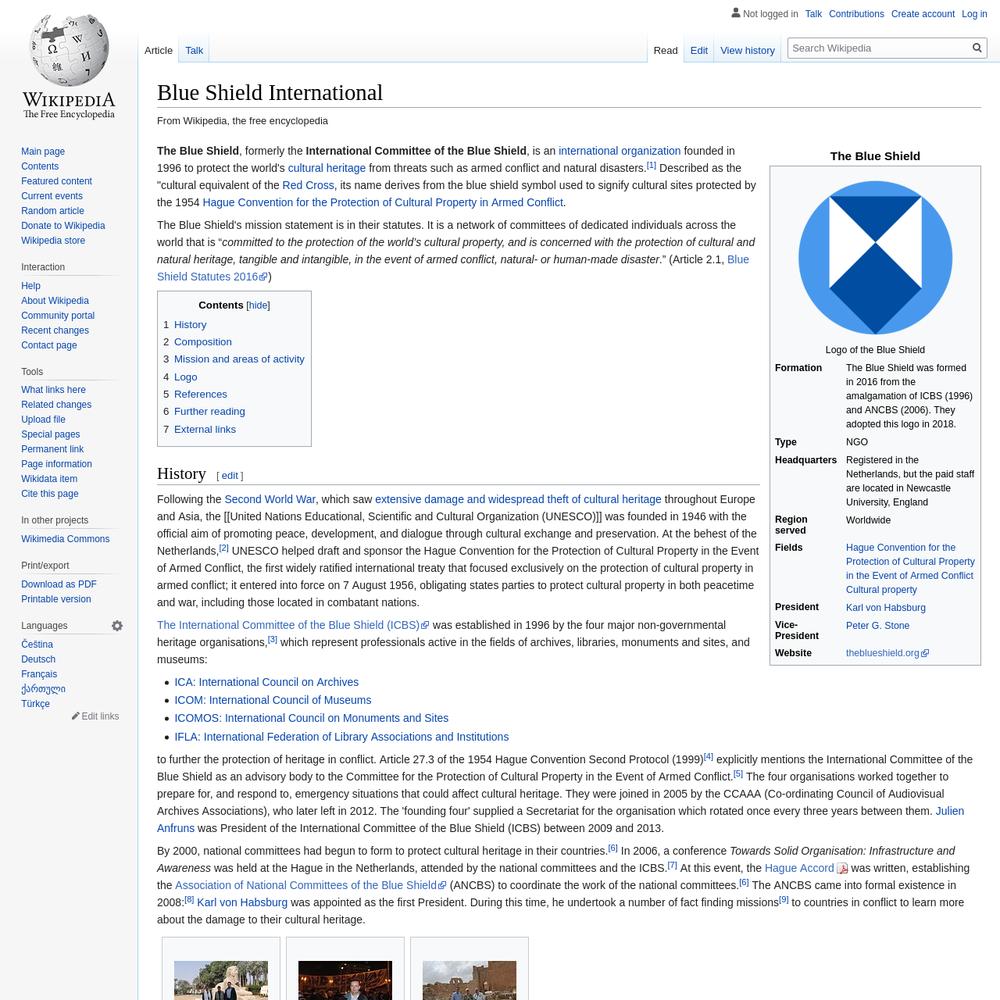Open Wikidata item in Tools

(49, 479)
